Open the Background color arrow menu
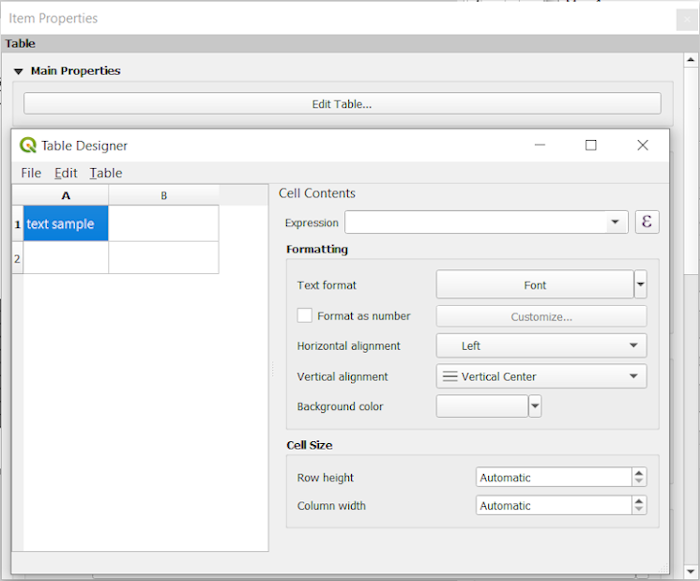700x581 pixels. click(535, 406)
